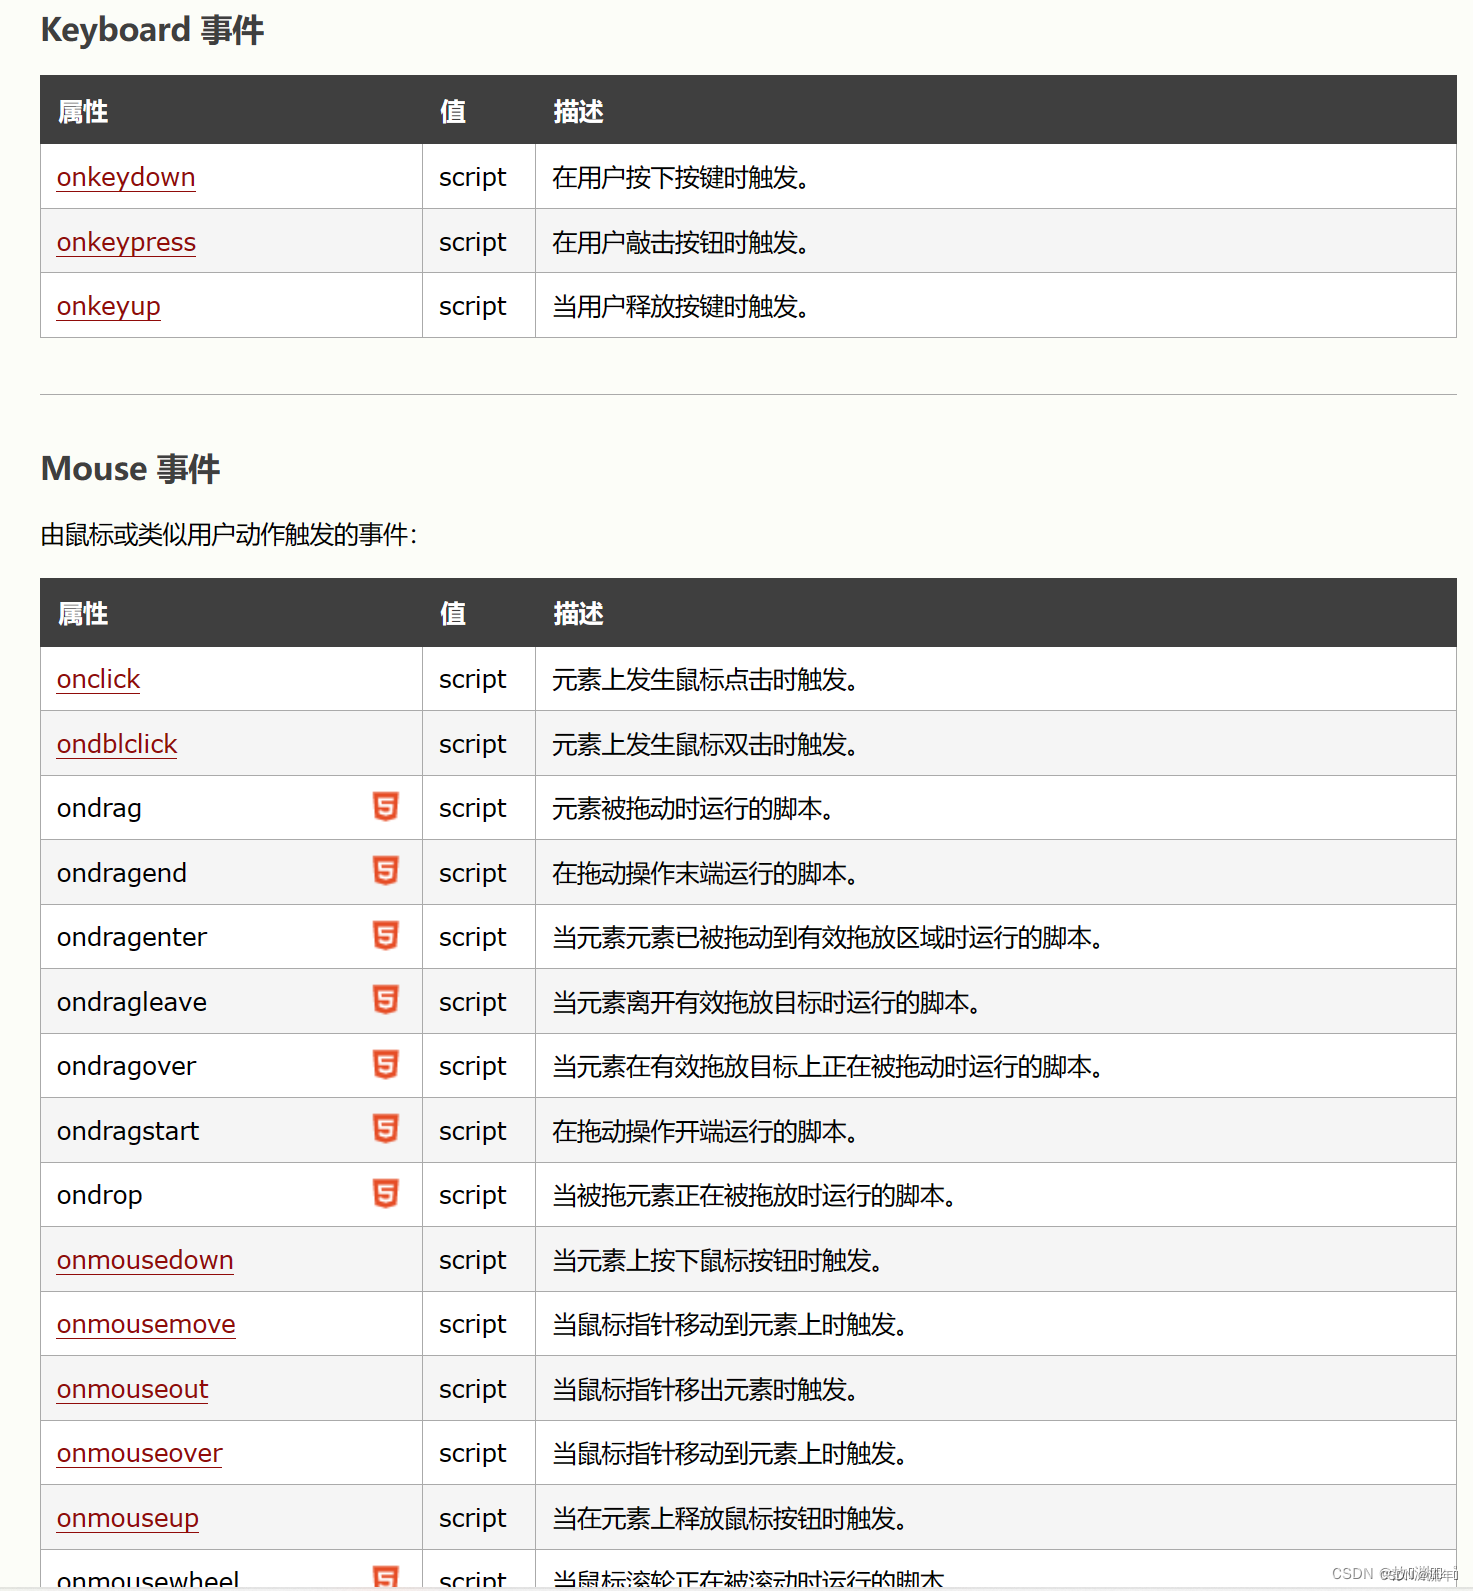Click description 当用户释放按键时触发

(680, 306)
